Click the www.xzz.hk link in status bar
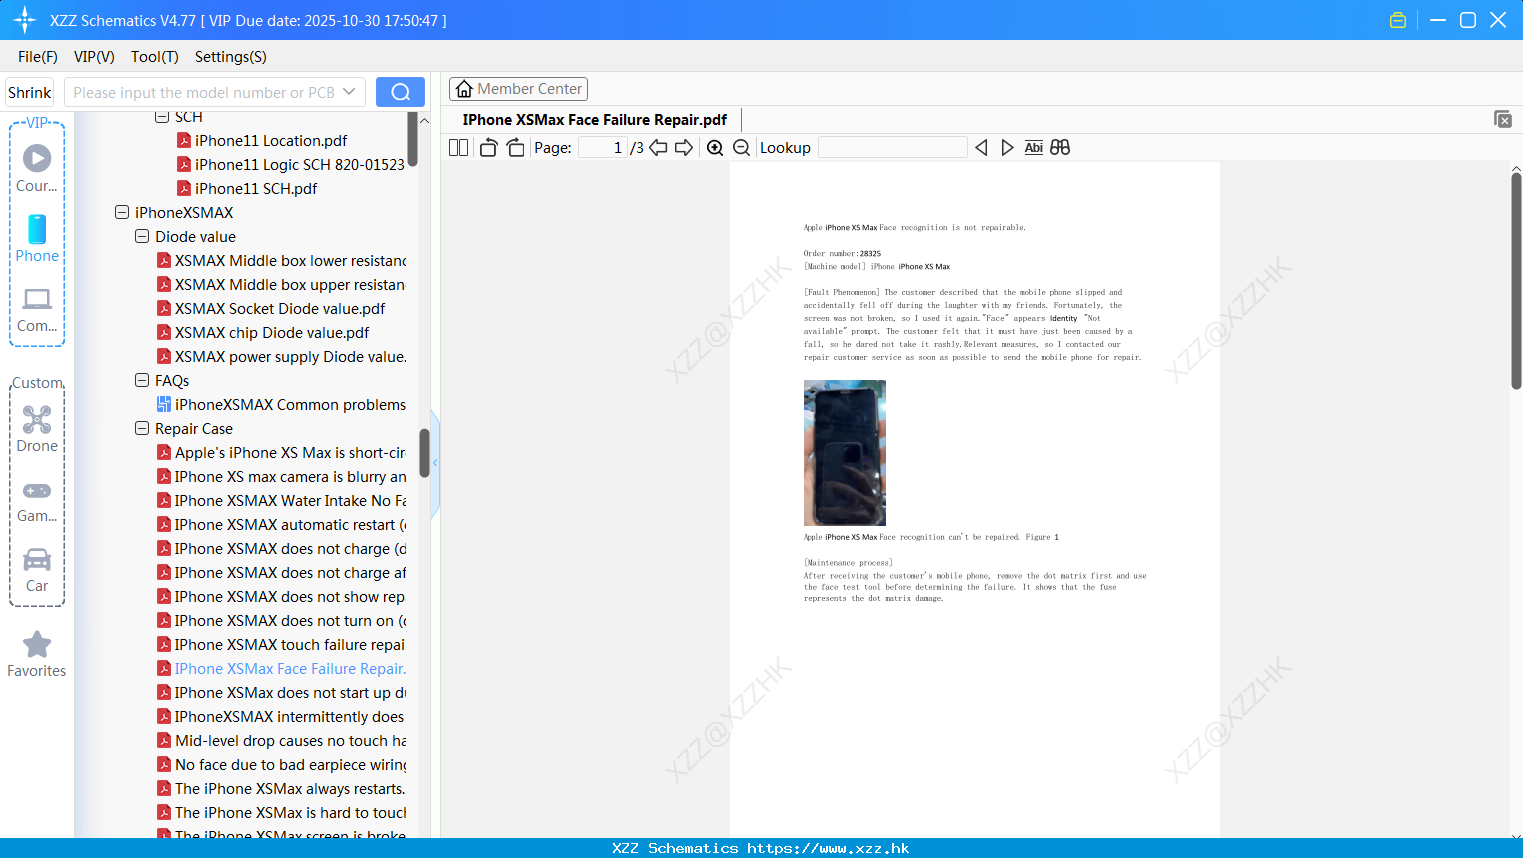Image resolution: width=1523 pixels, height=858 pixels. [x=828, y=848]
